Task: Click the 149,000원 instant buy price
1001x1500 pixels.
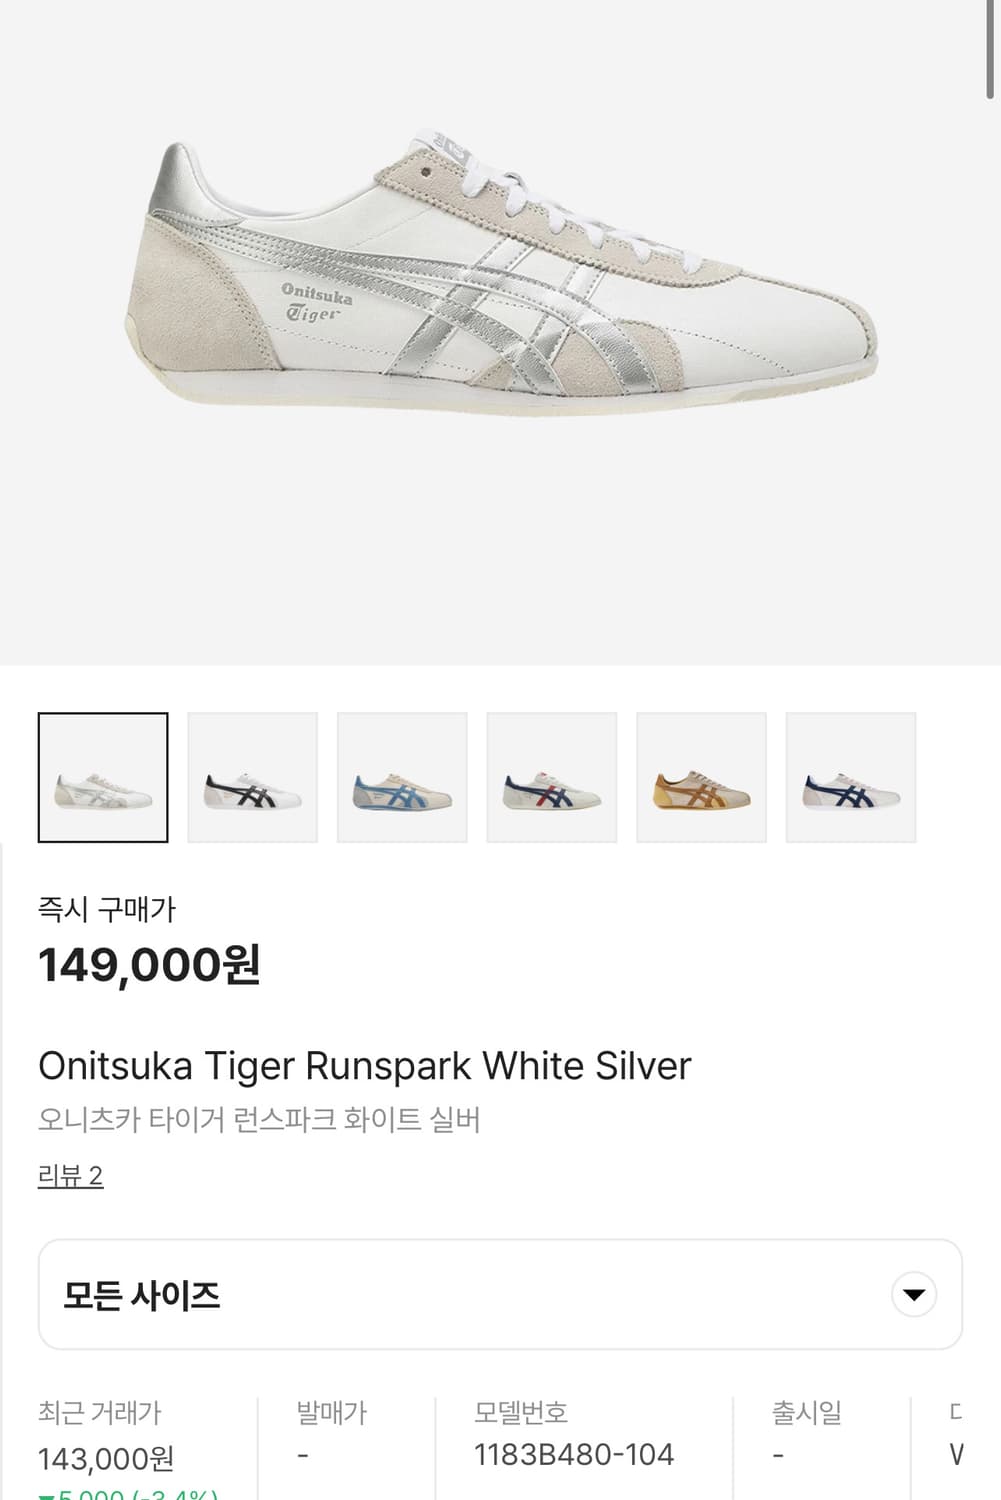Action: coord(149,965)
